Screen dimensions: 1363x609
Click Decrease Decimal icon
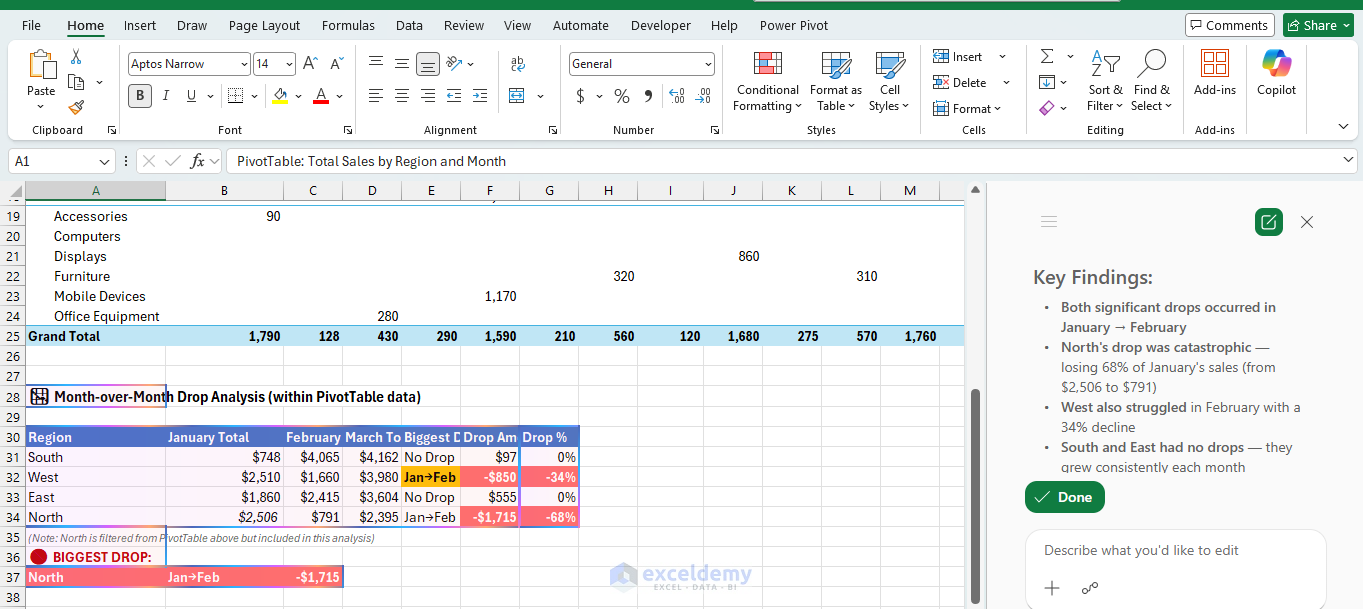click(703, 96)
